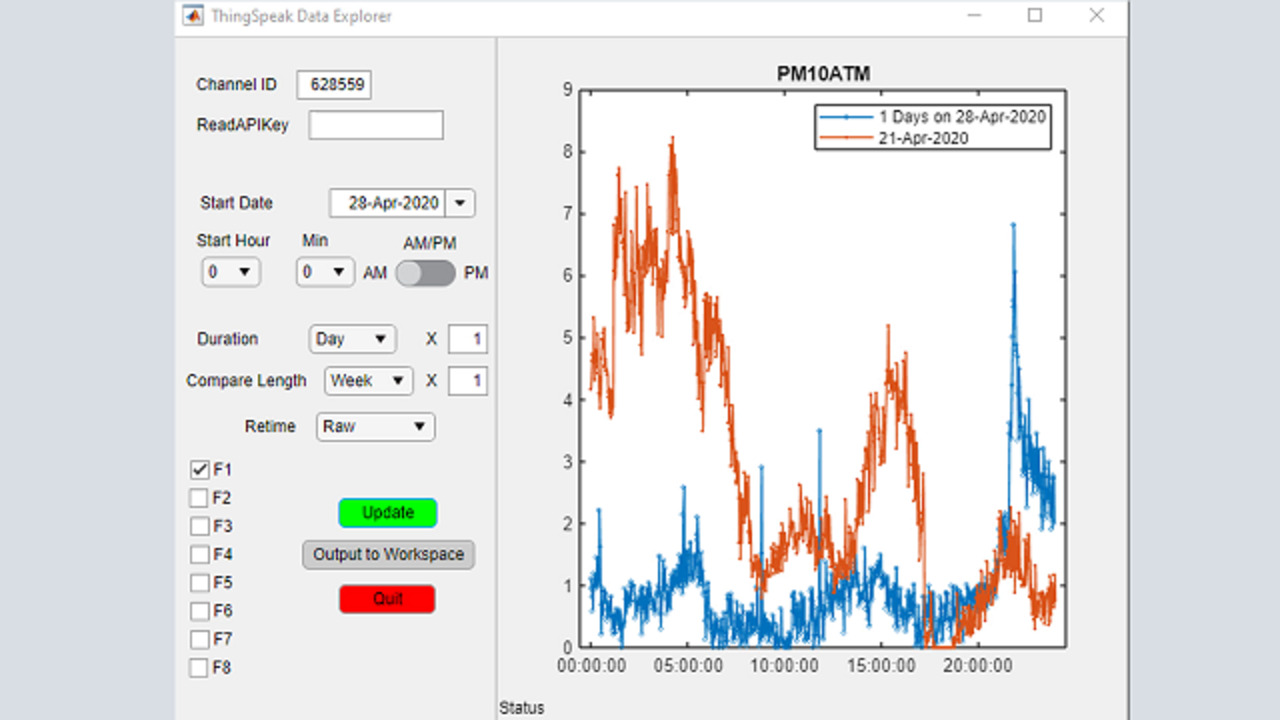Check the F2 checkbox

pyautogui.click(x=199, y=498)
